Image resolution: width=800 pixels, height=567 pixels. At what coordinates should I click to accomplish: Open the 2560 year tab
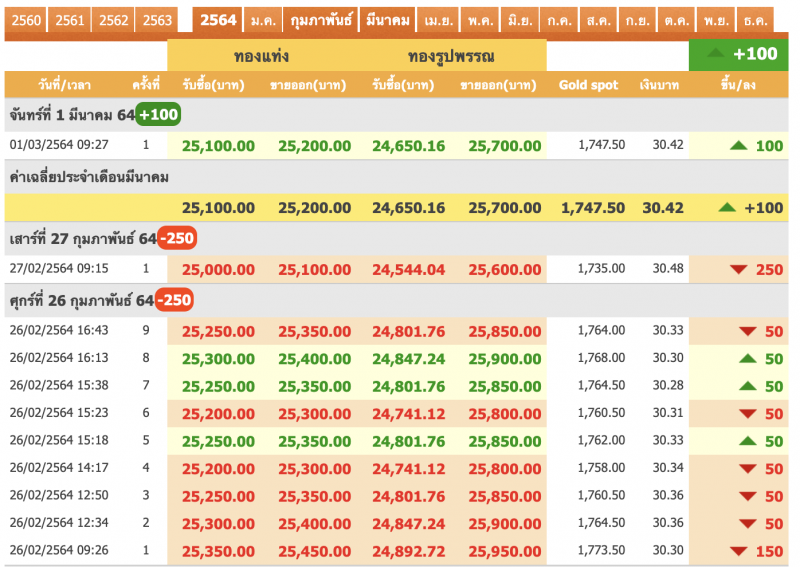pos(26,20)
